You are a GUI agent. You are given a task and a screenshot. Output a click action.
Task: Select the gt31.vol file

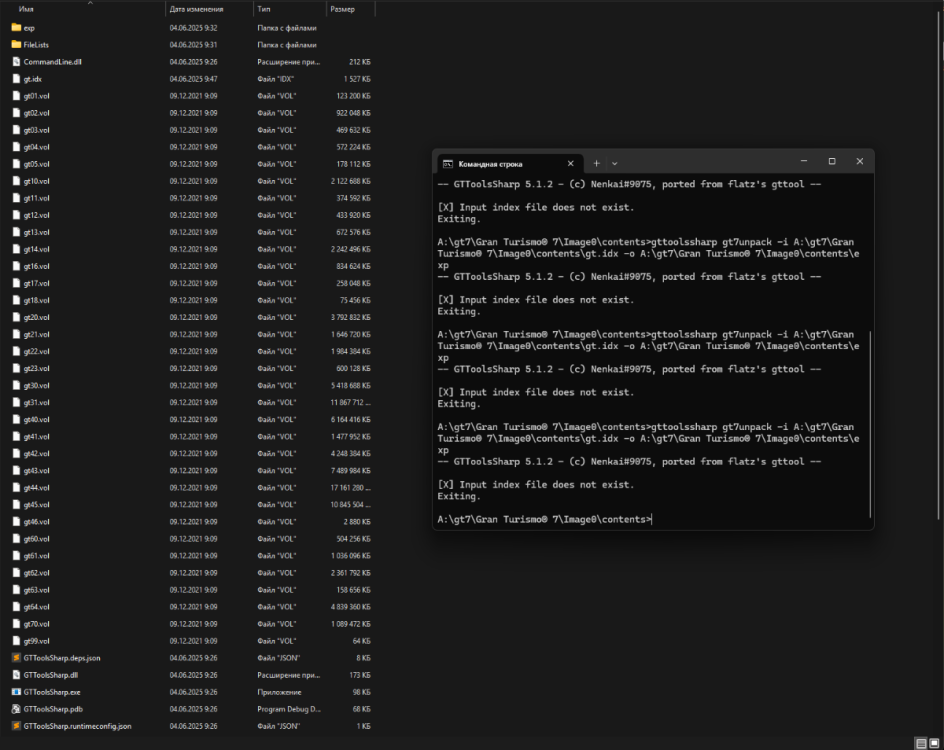click(x=37, y=403)
